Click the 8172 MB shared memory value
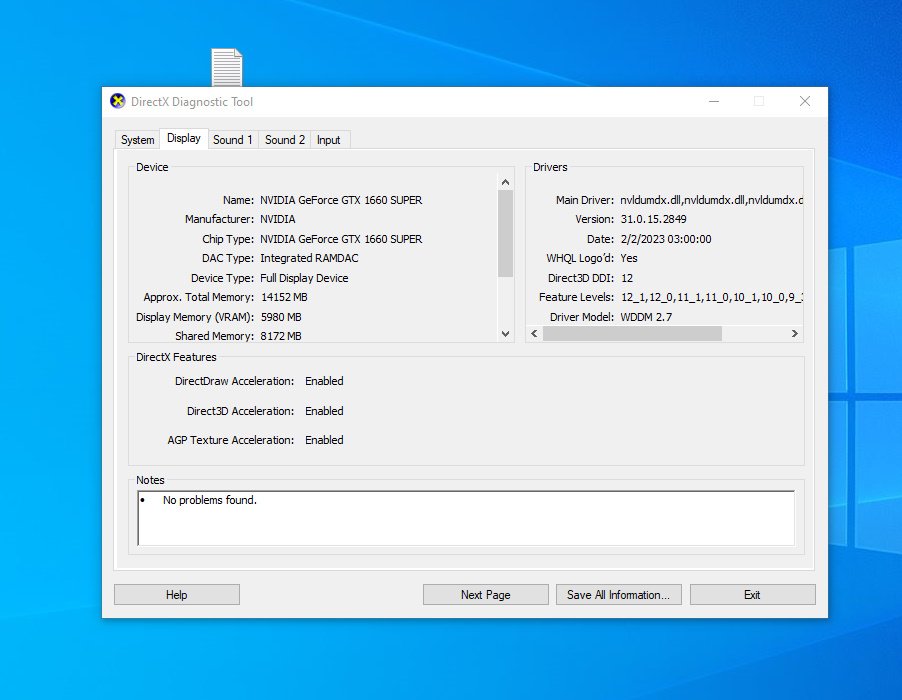902x700 pixels. pos(281,336)
